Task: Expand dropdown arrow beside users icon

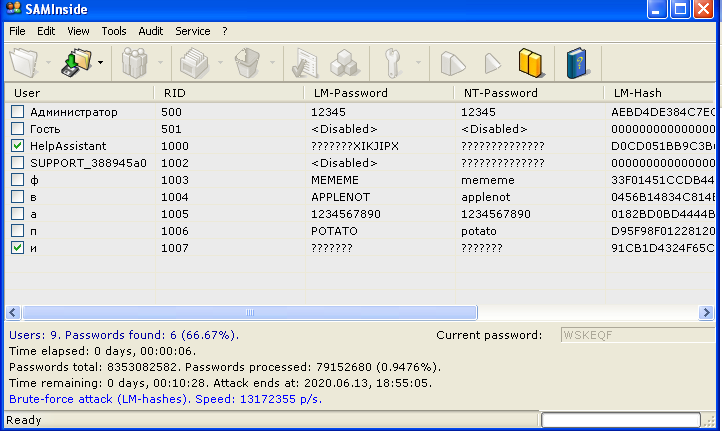Action: tap(160, 63)
